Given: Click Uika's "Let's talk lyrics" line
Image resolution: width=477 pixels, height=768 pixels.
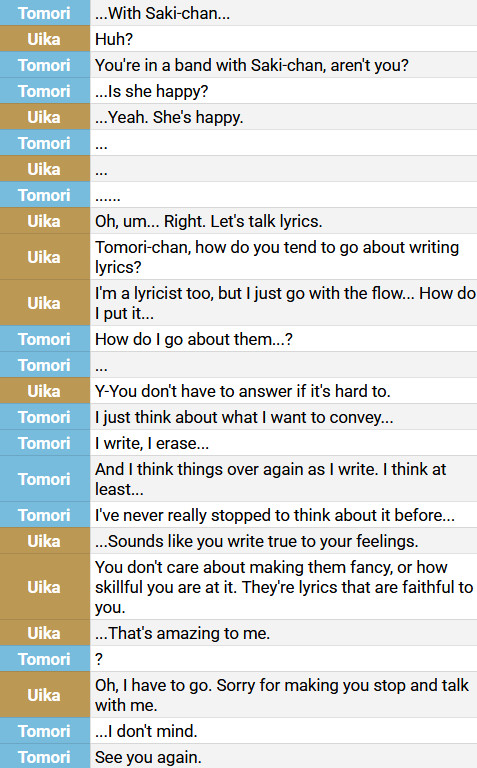Looking at the screenshot, I should coord(209,221).
